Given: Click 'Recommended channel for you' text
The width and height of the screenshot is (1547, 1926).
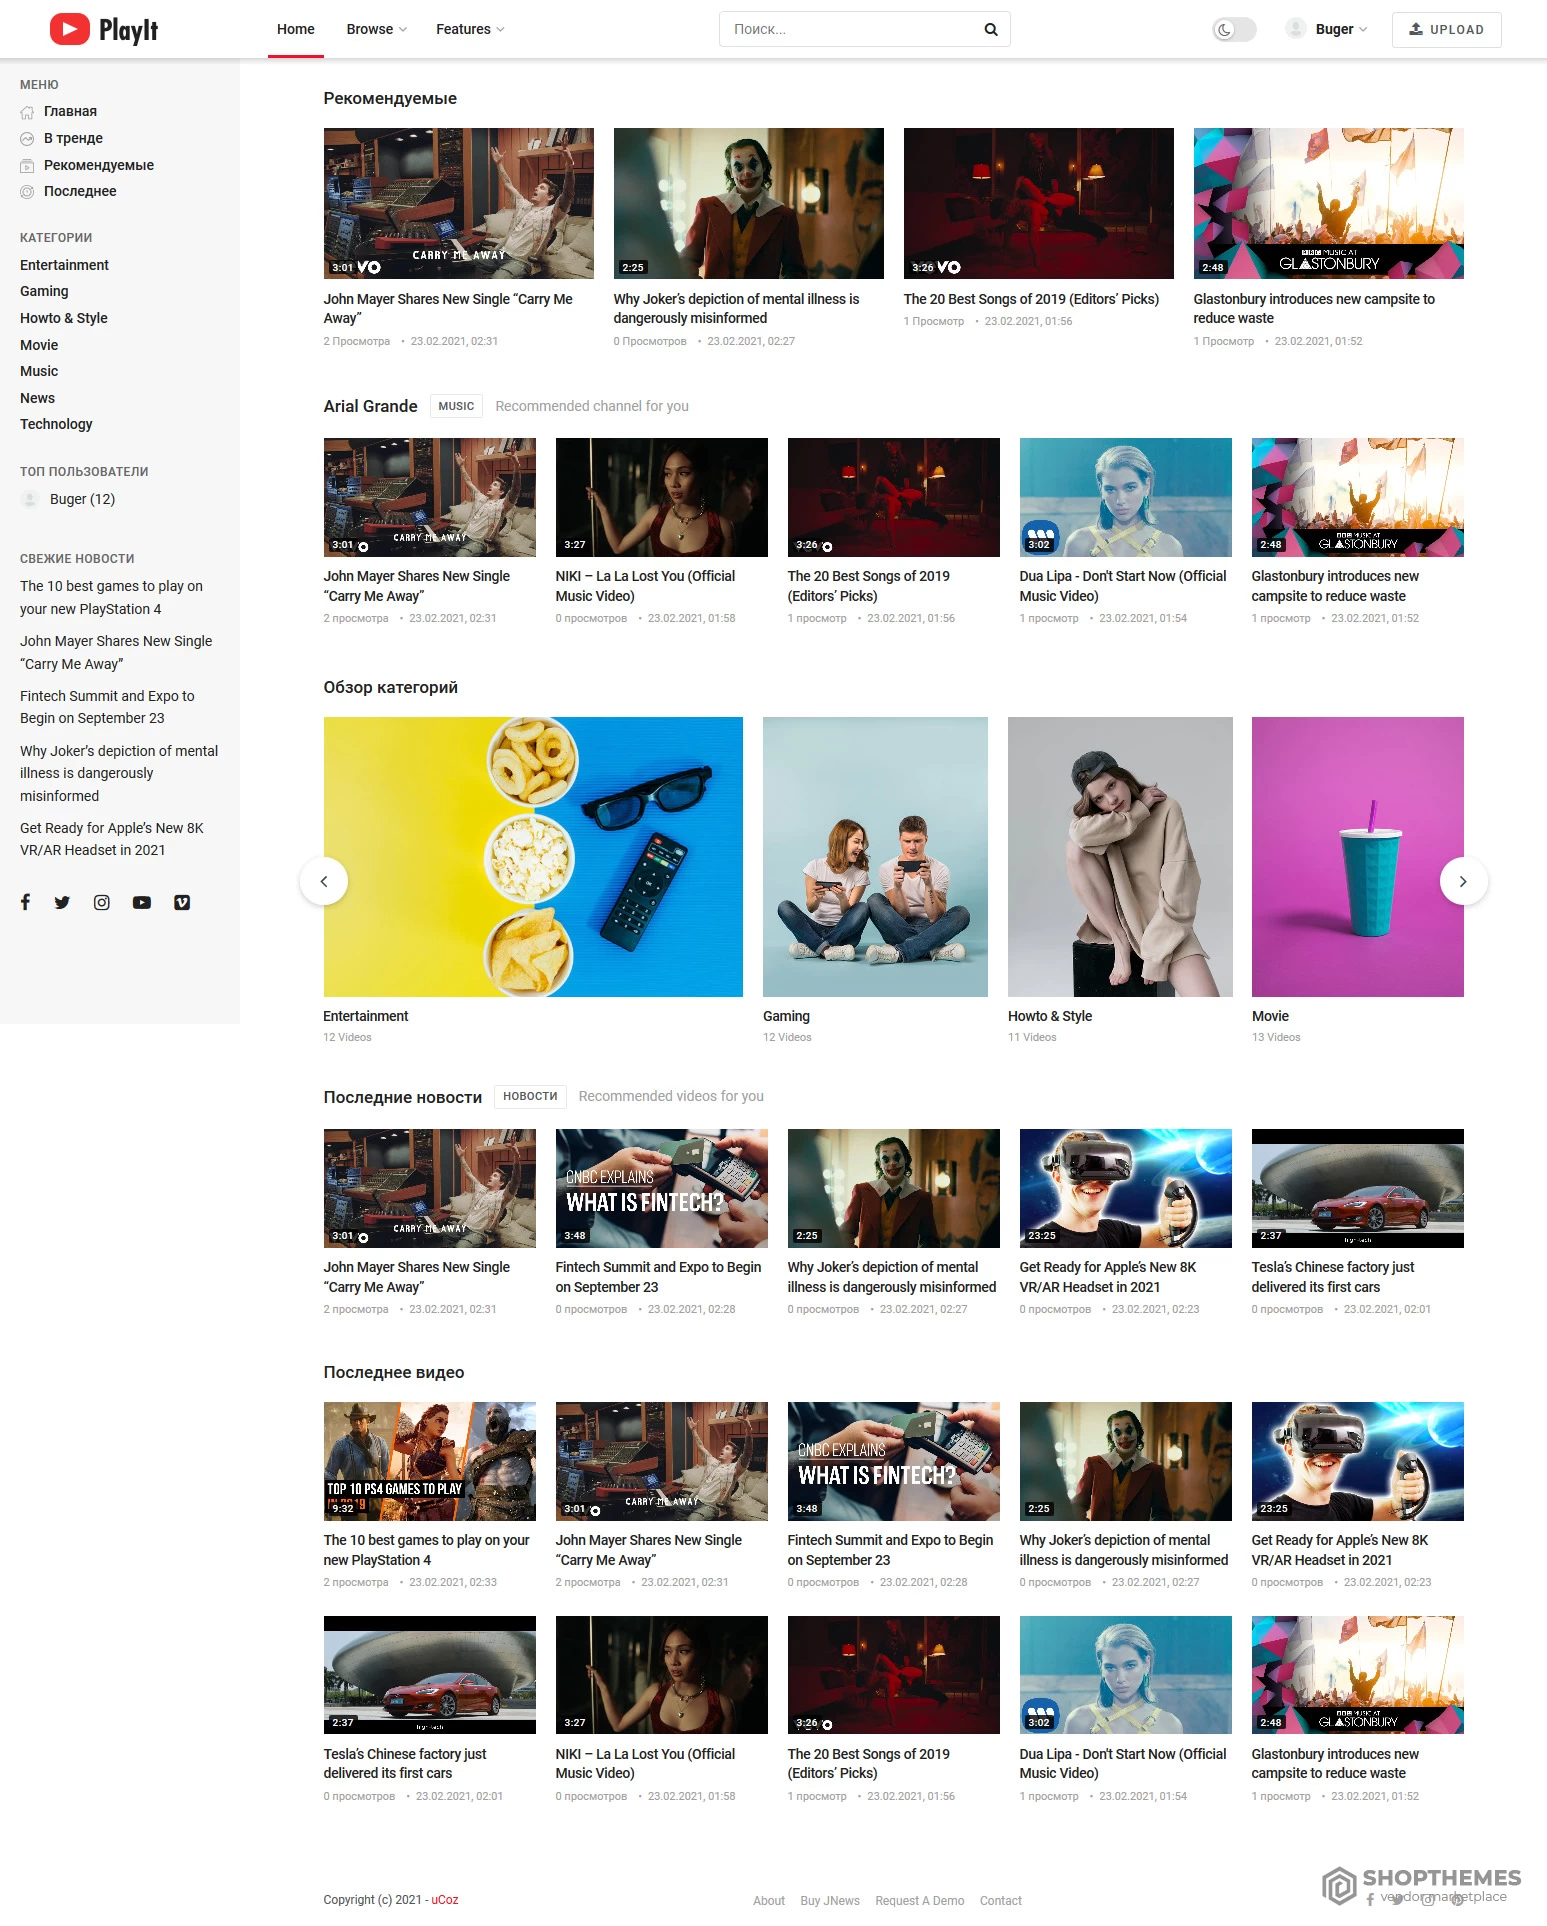Looking at the screenshot, I should tap(592, 406).
